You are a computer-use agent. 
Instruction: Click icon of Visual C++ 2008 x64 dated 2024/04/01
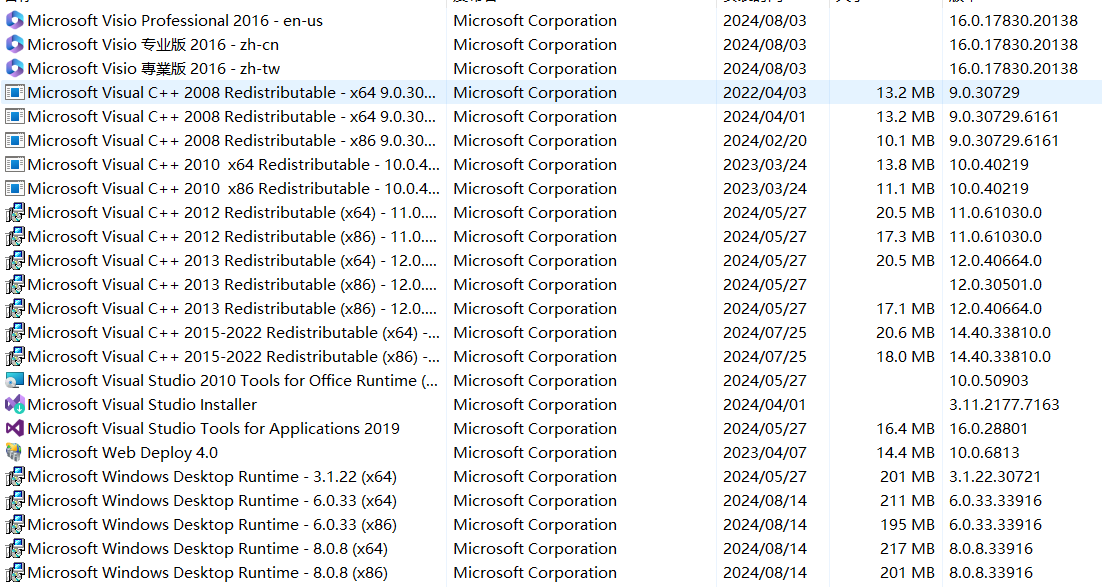pyautogui.click(x=15, y=116)
